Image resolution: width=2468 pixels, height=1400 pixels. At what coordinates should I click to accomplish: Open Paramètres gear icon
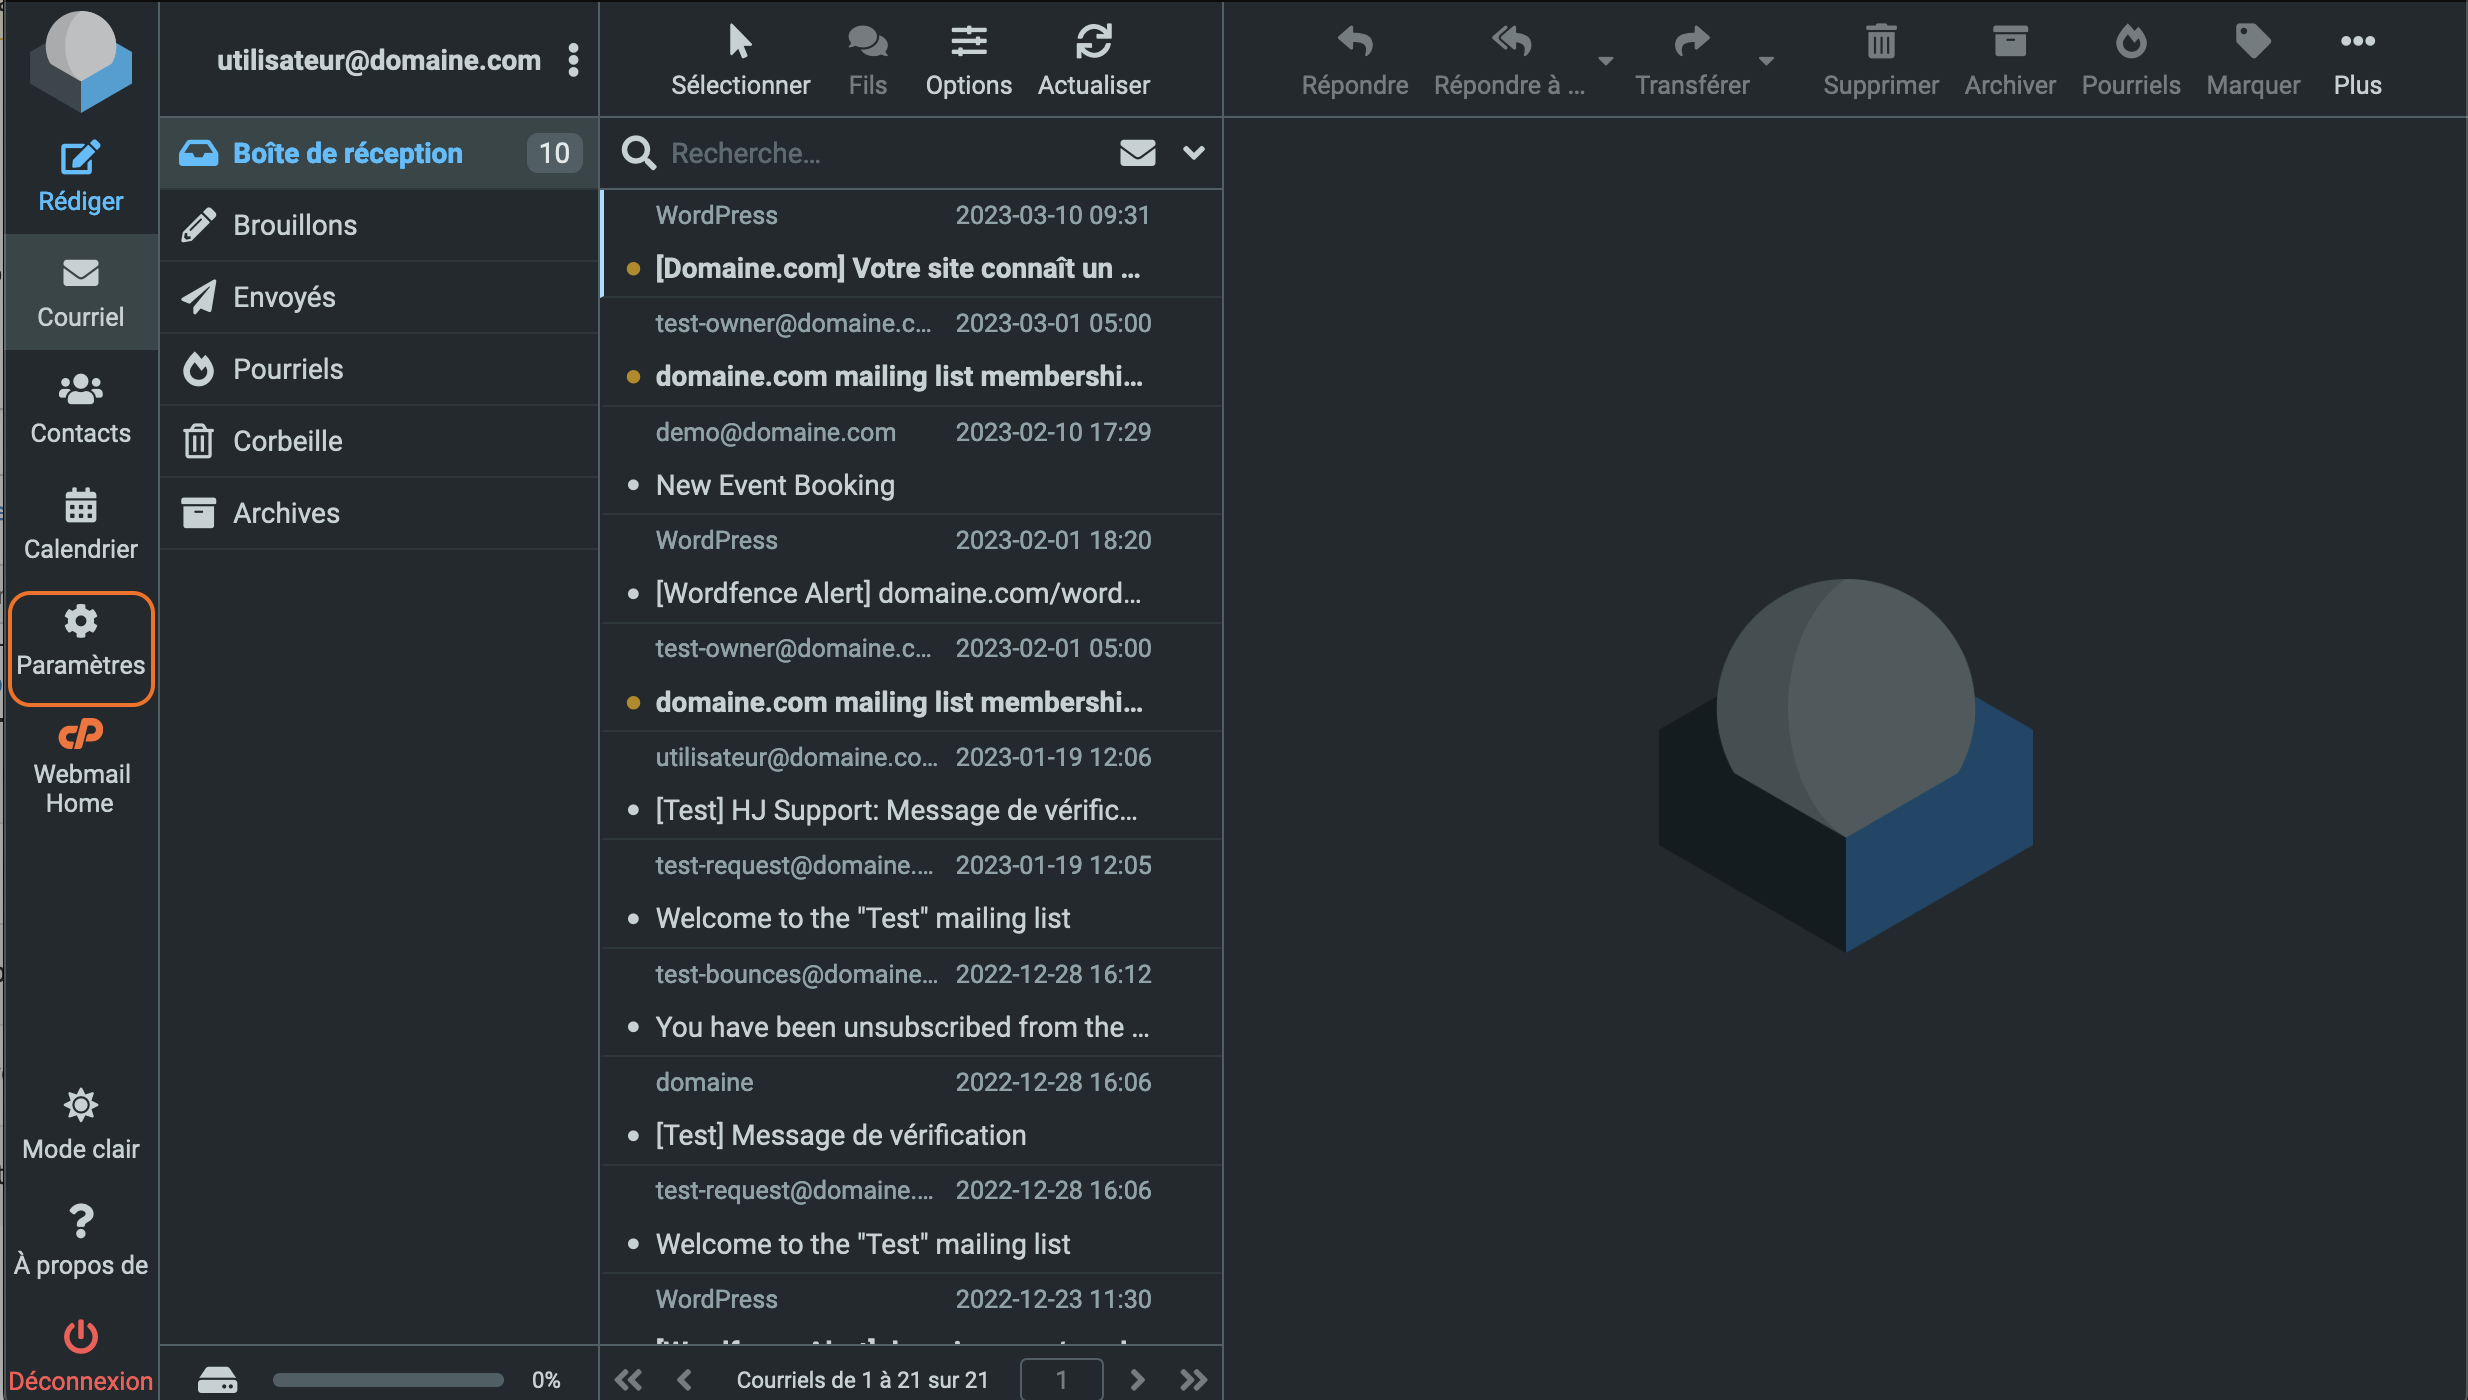tap(80, 622)
